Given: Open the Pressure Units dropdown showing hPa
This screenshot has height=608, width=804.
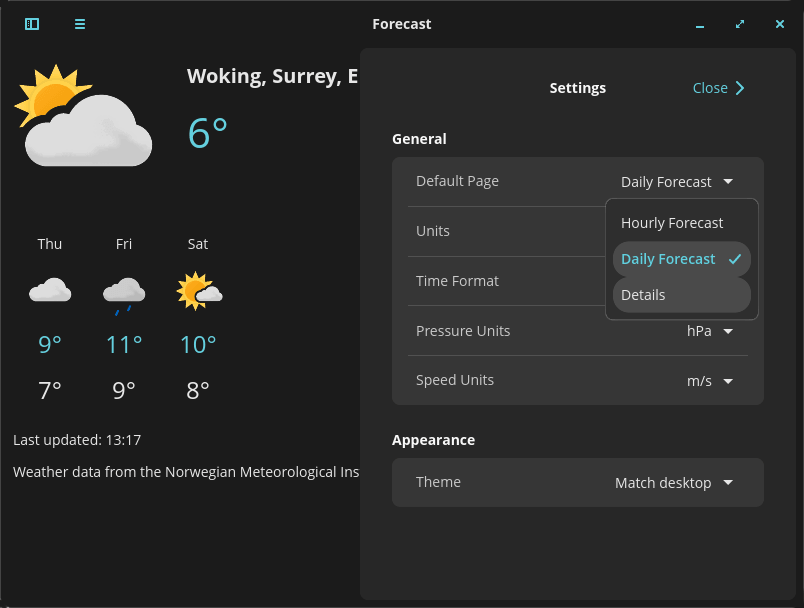Looking at the screenshot, I should tap(711, 331).
